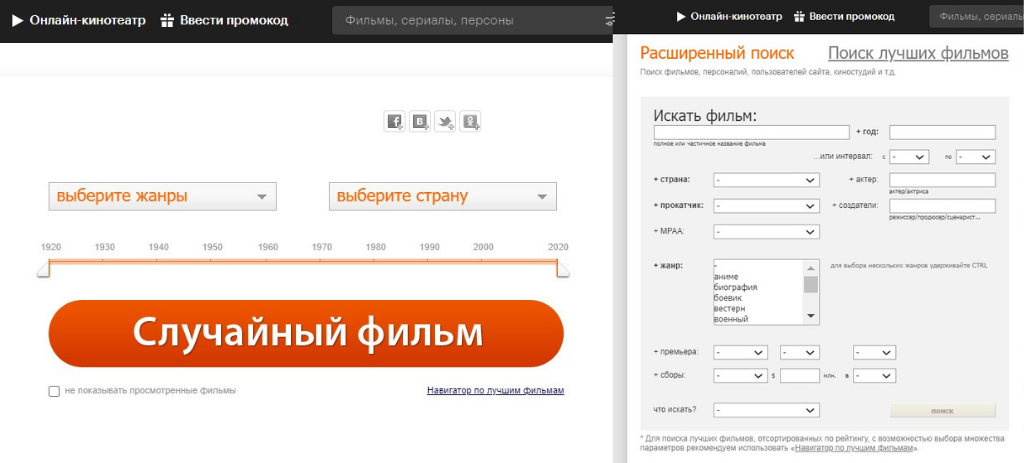Open the middle премьера dropdown
The width and height of the screenshot is (1024, 463).
pos(799,353)
